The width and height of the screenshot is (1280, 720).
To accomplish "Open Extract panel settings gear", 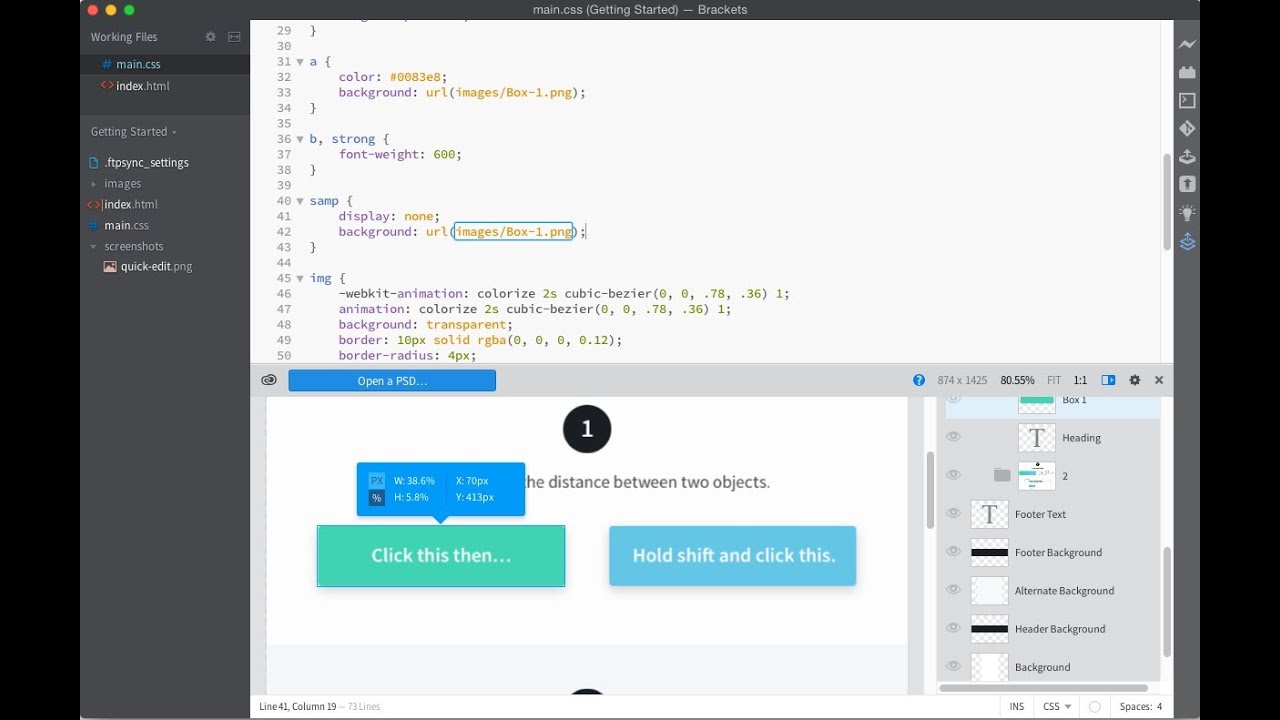I will point(1135,381).
